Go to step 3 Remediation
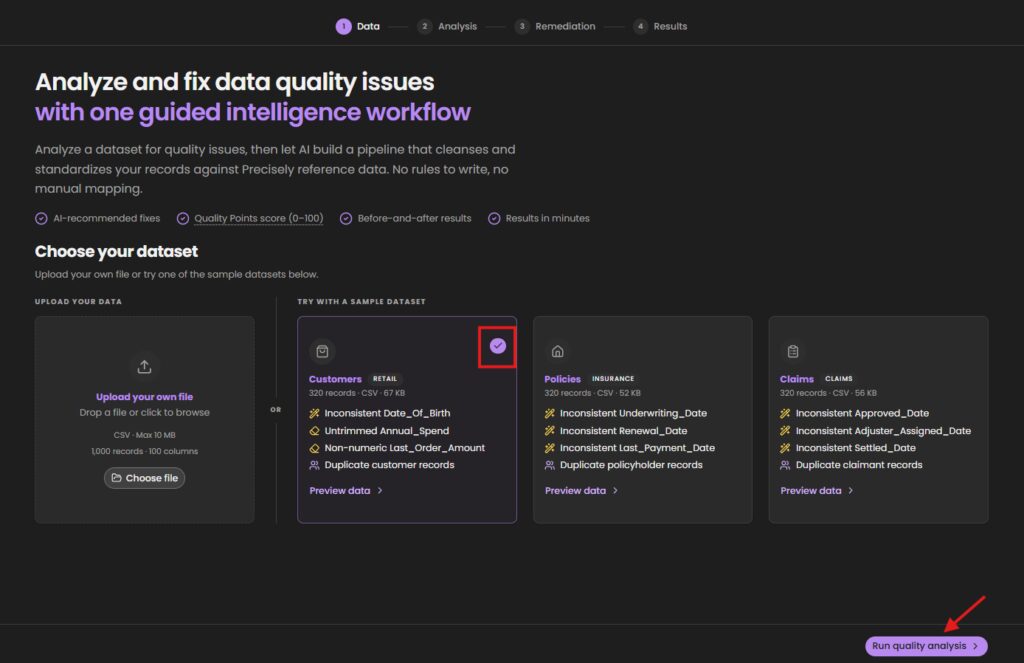Image resolution: width=1024 pixels, height=663 pixels. pyautogui.click(x=555, y=26)
